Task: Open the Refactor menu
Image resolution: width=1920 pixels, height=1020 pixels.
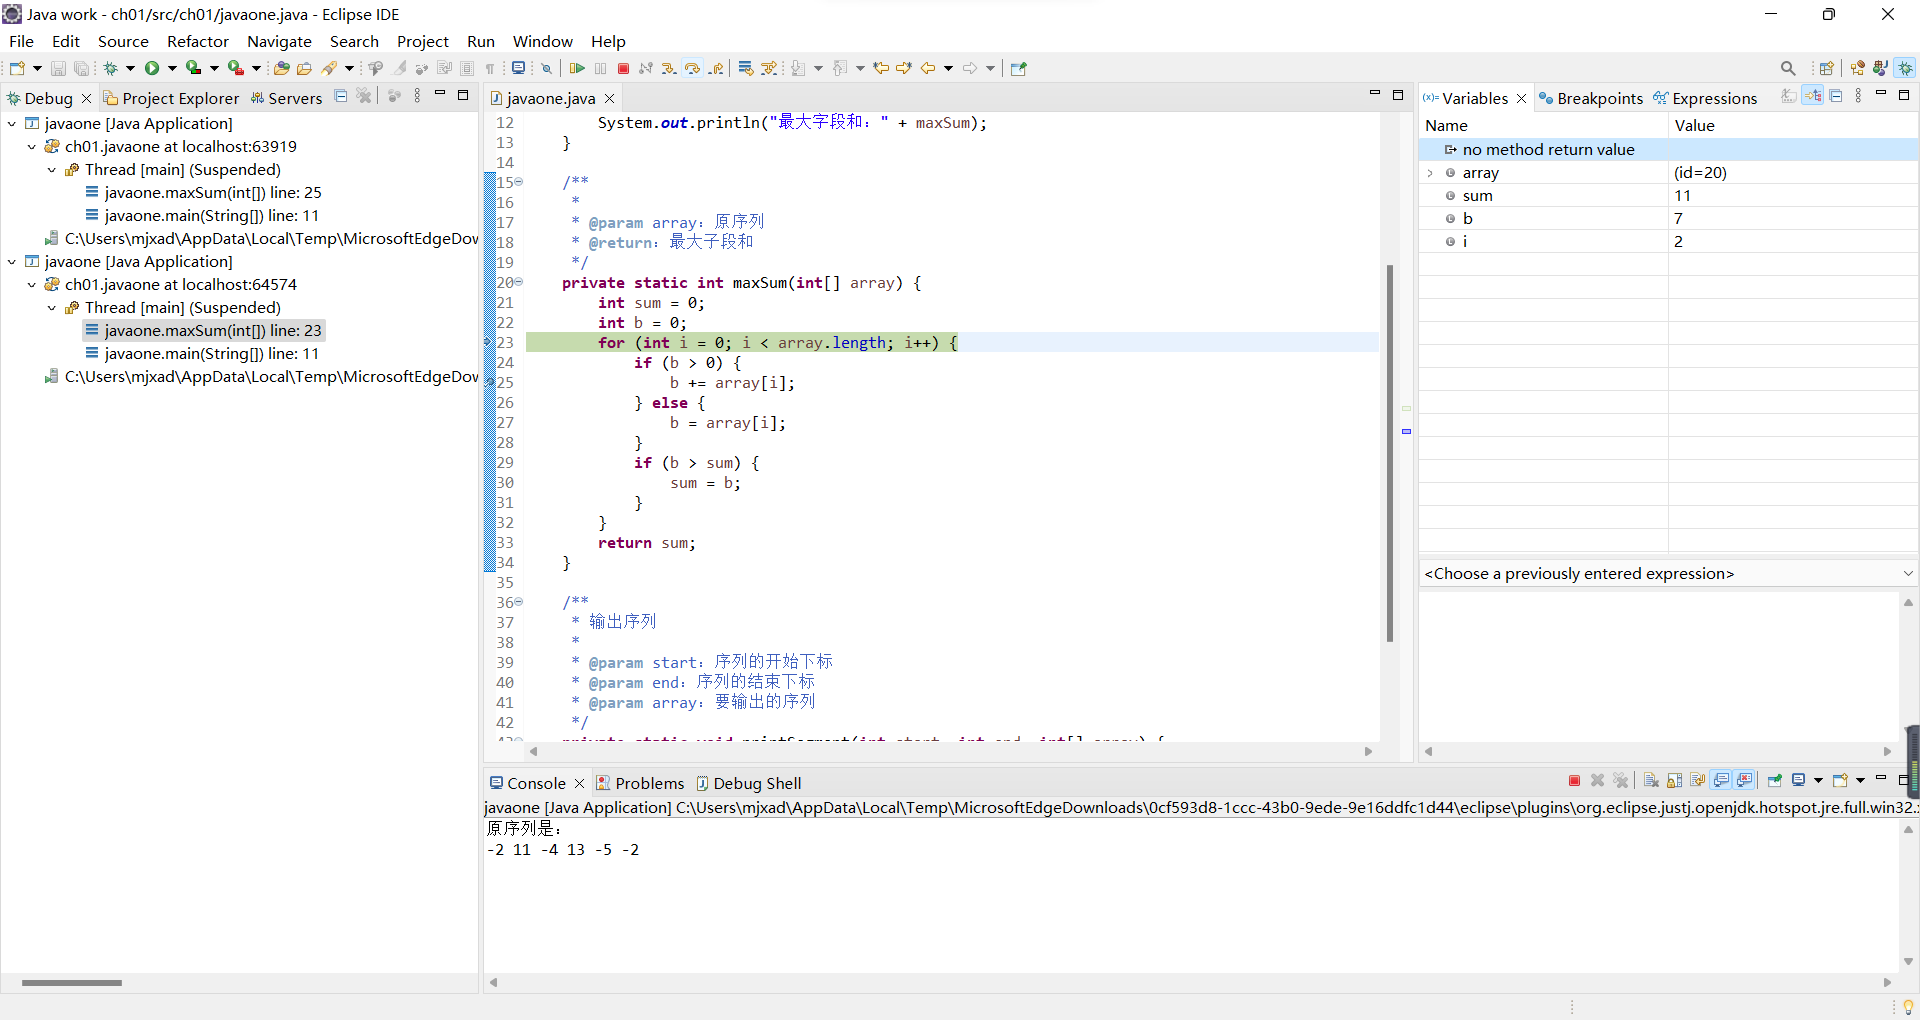Action: (x=198, y=41)
